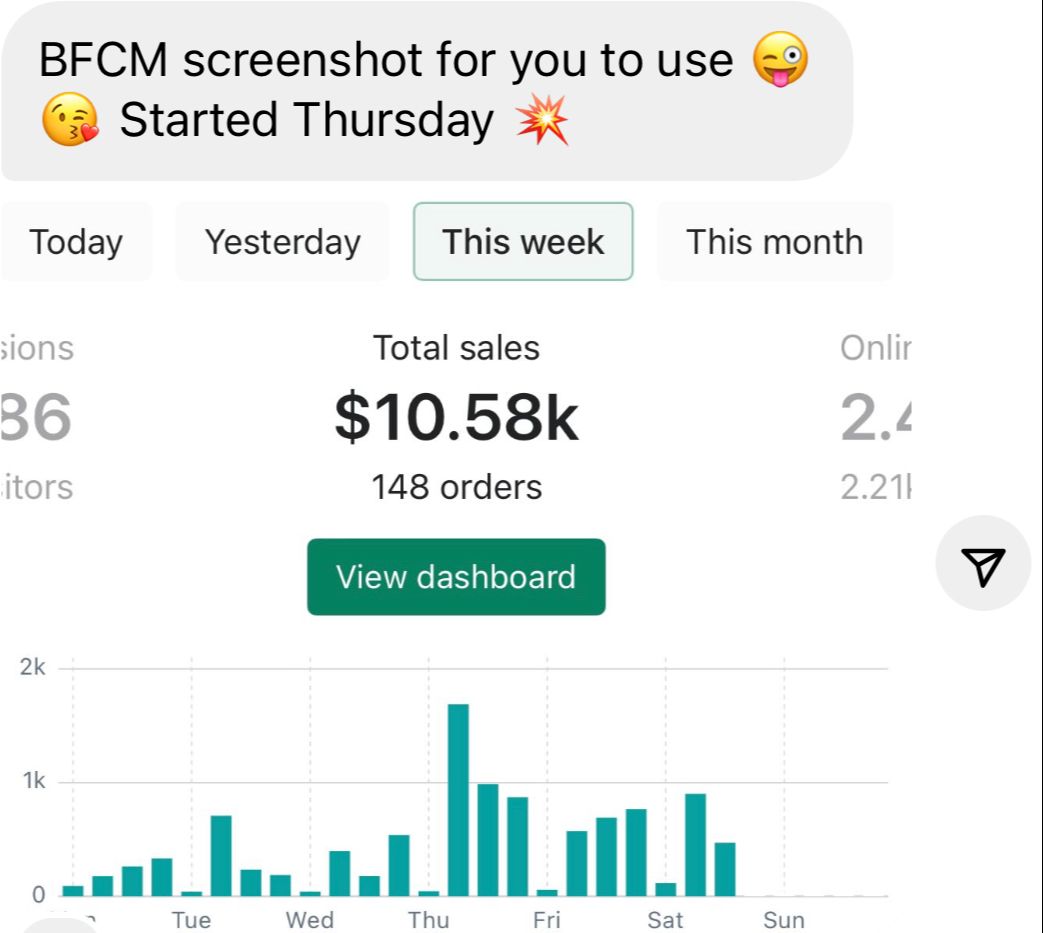Click the Sun label on chart axis
This screenshot has height=933, width=1043.
(x=784, y=919)
